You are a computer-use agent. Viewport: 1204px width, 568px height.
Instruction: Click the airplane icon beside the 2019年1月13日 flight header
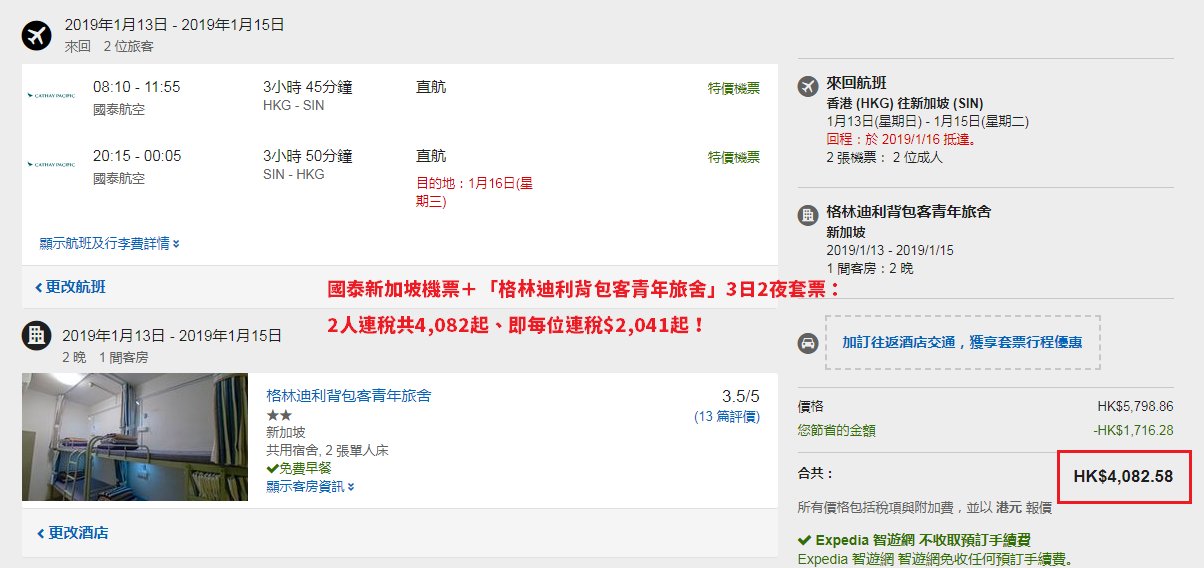click(37, 35)
